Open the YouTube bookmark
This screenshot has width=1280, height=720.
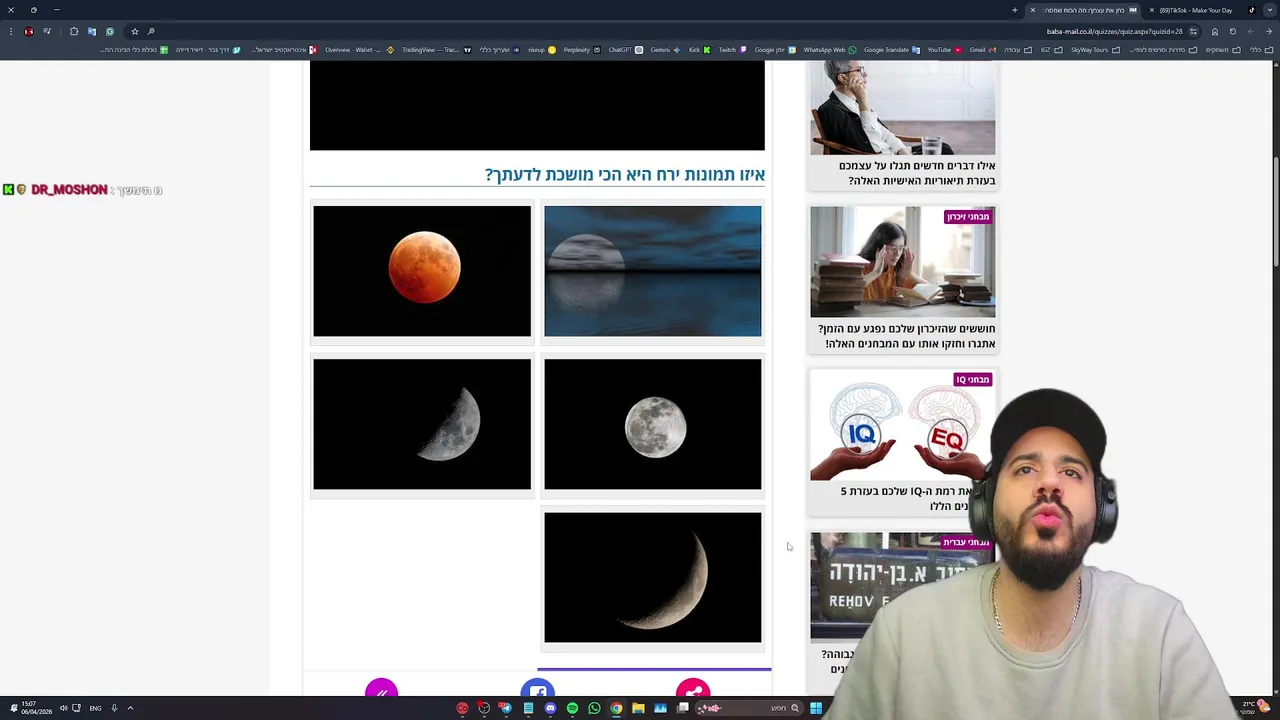[944, 50]
